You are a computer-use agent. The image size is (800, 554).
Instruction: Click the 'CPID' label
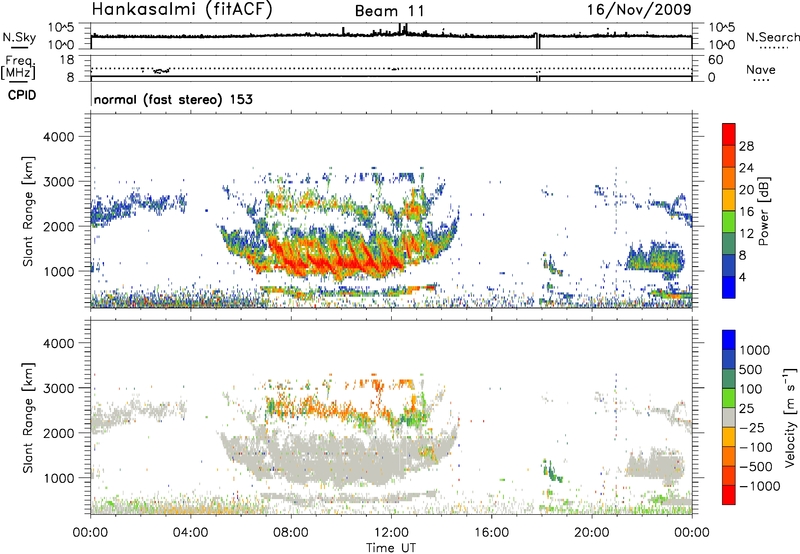[x=22, y=95]
